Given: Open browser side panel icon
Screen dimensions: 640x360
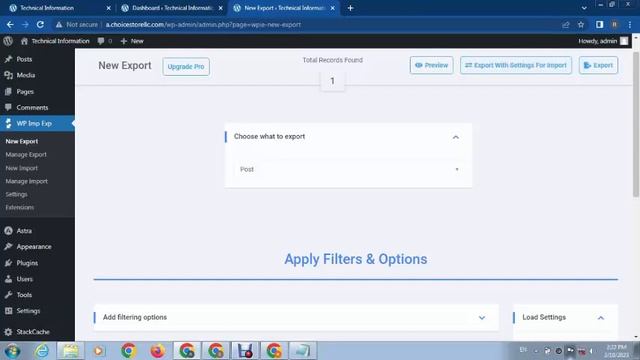Looking at the screenshot, I should (599, 24).
